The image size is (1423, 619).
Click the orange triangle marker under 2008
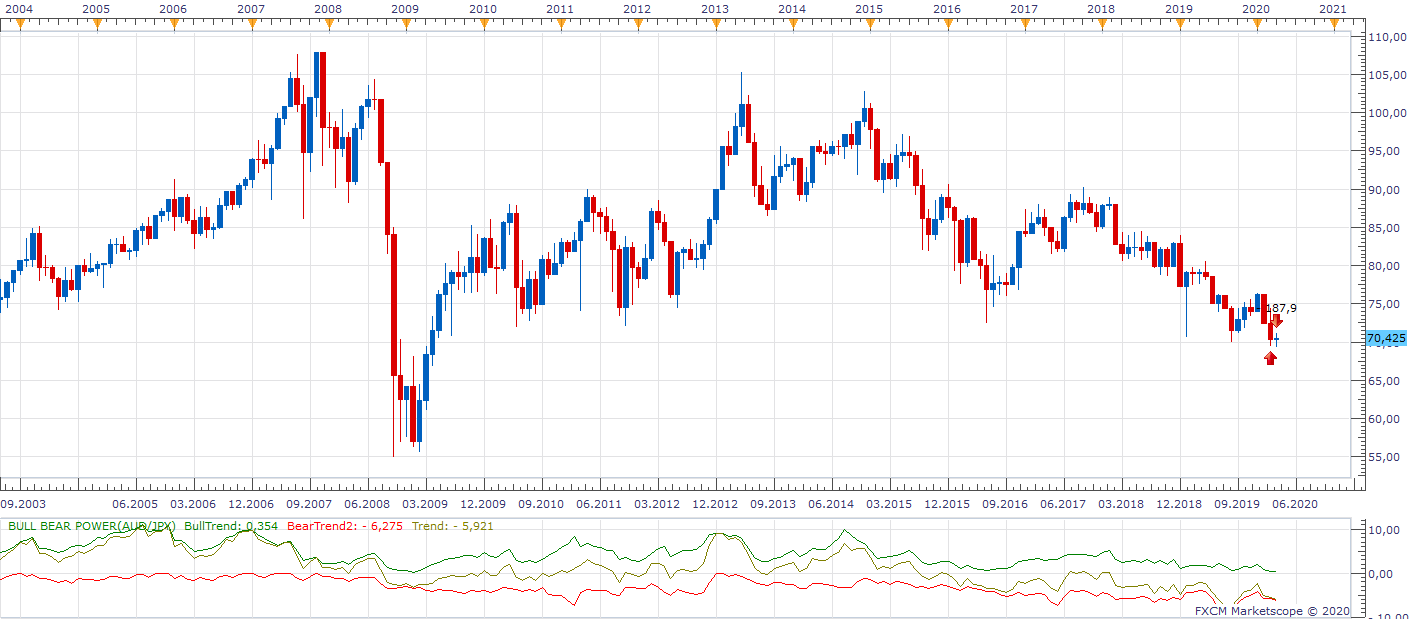point(329,23)
